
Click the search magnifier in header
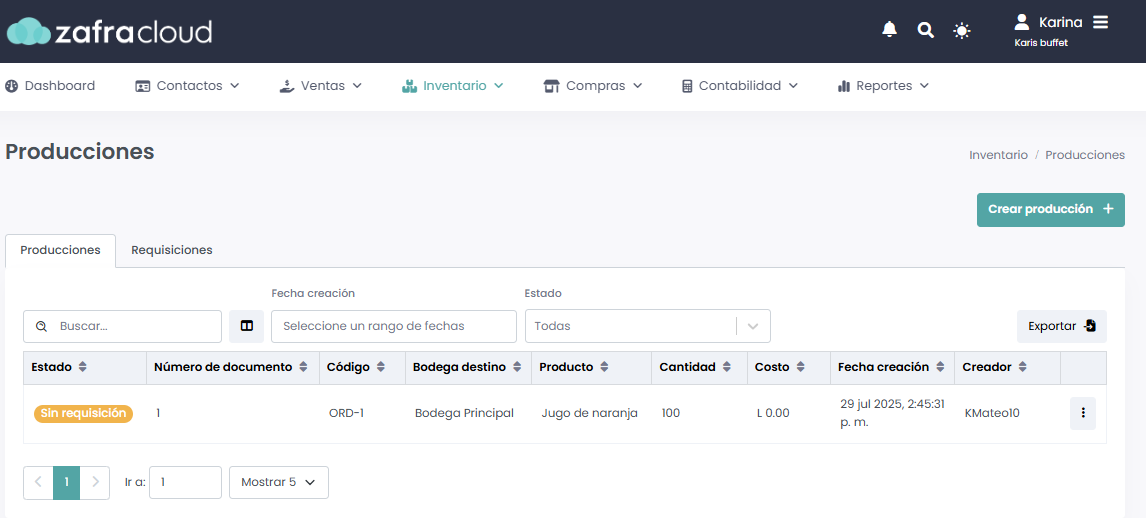point(926,30)
